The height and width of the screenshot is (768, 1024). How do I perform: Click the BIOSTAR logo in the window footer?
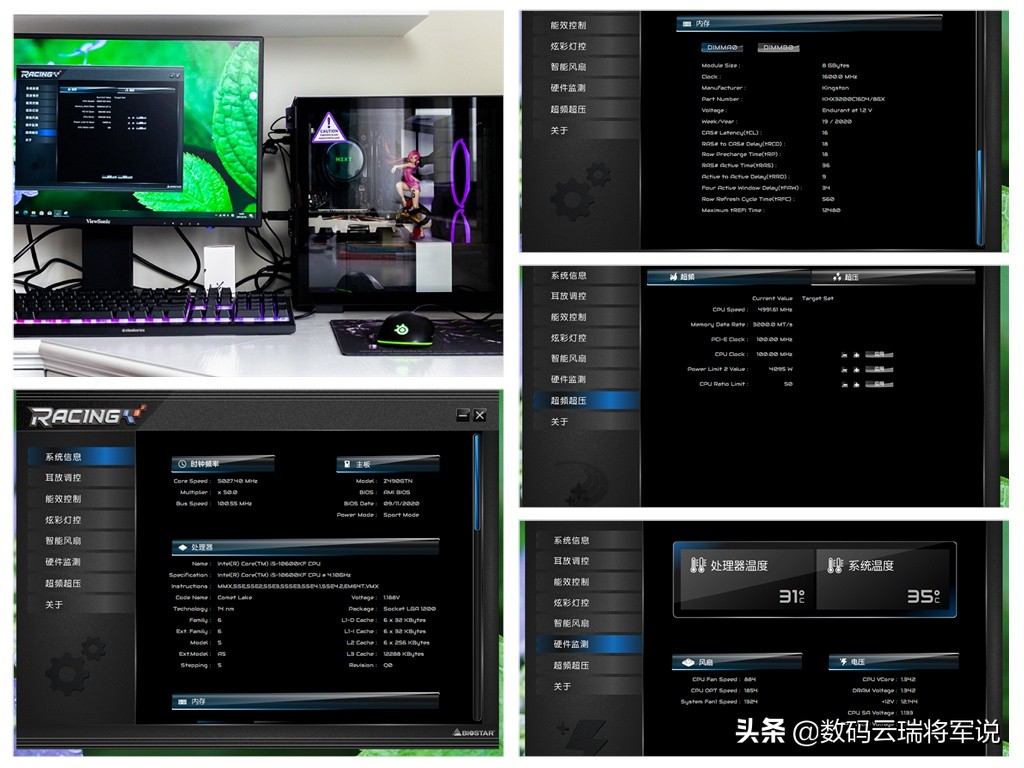point(474,733)
